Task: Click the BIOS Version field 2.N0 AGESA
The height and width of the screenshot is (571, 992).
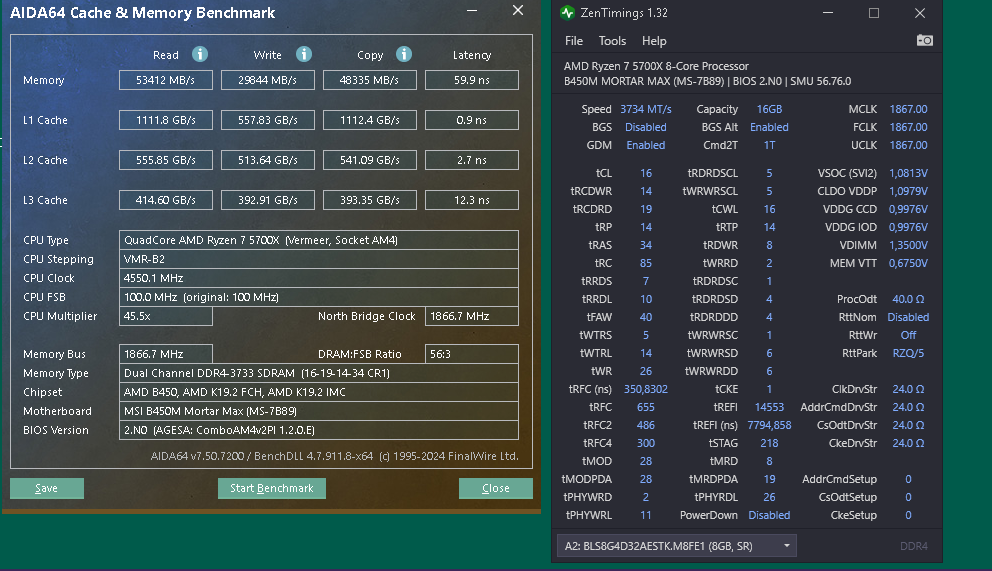Action: (319, 430)
